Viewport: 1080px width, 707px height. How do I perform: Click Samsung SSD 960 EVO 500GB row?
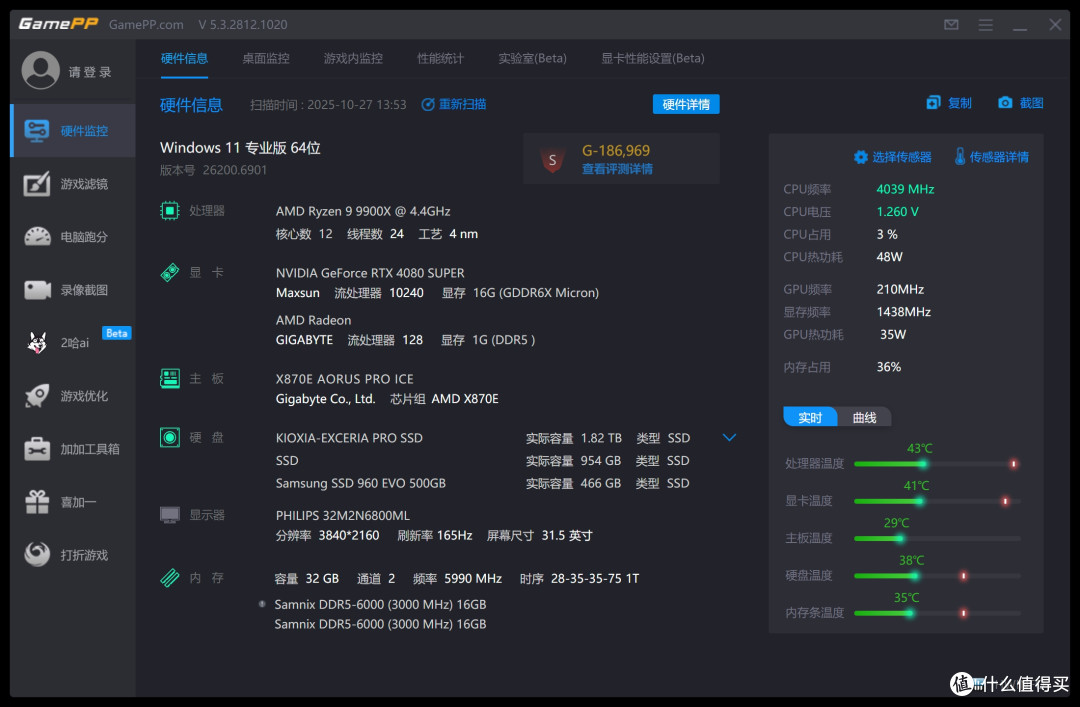482,483
